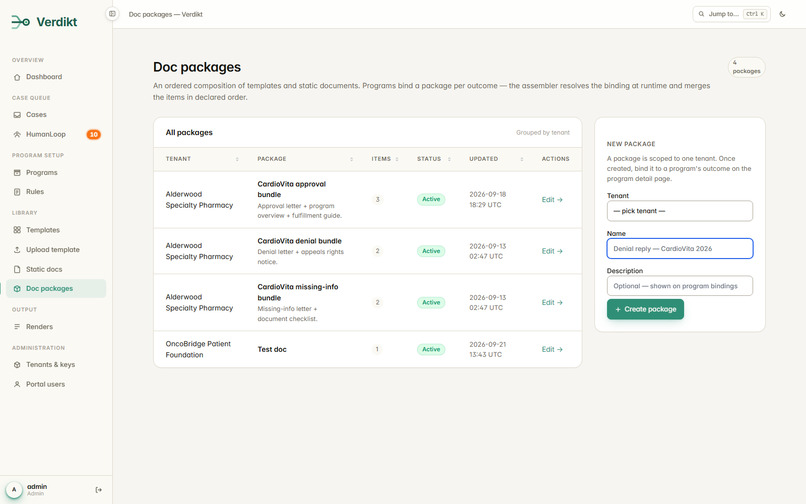Click the HumanLoop icon in sidebar

pyautogui.click(x=17, y=134)
